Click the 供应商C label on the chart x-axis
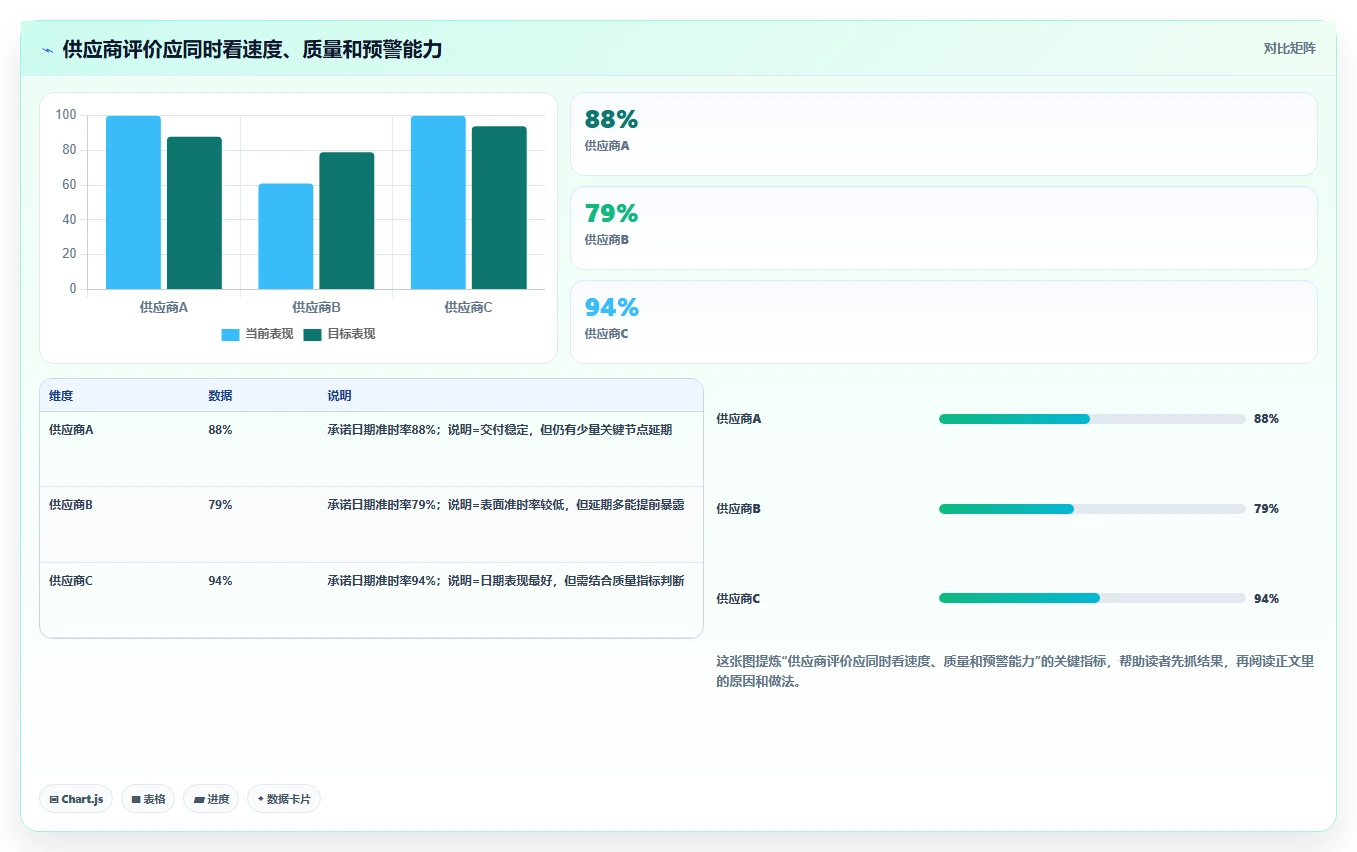The image size is (1357, 852). (469, 307)
